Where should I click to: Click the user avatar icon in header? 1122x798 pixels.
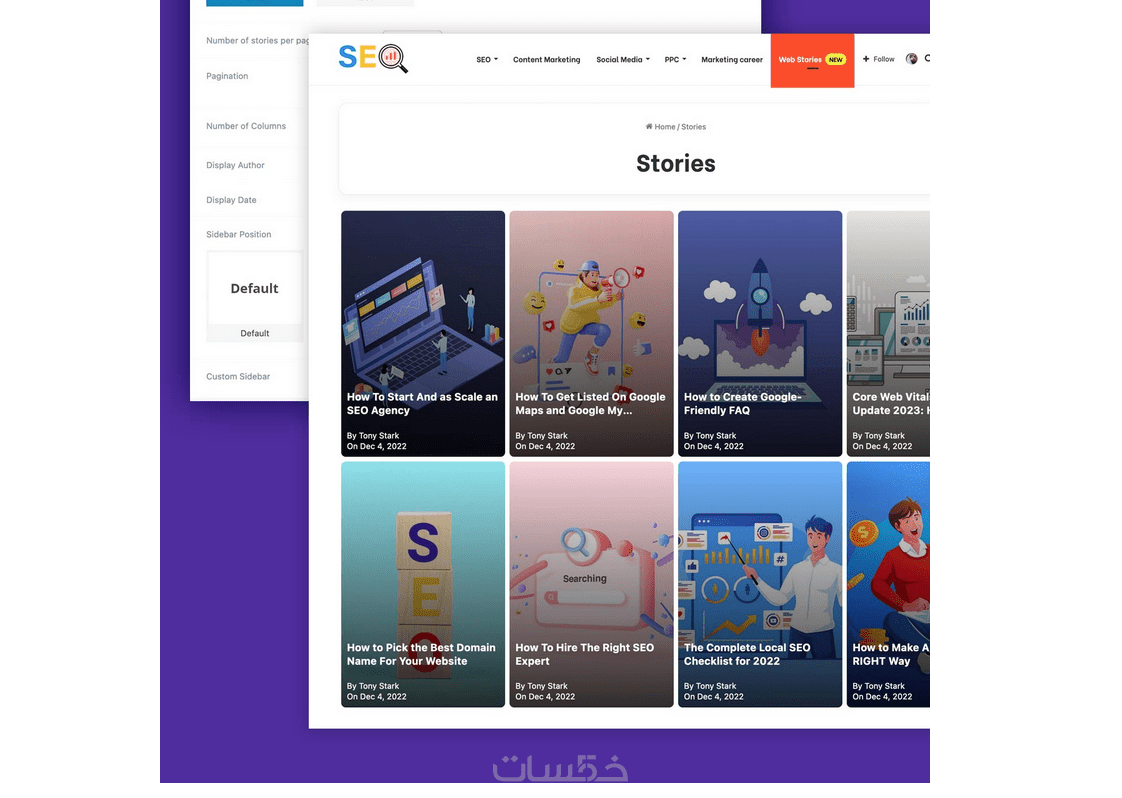point(911,59)
